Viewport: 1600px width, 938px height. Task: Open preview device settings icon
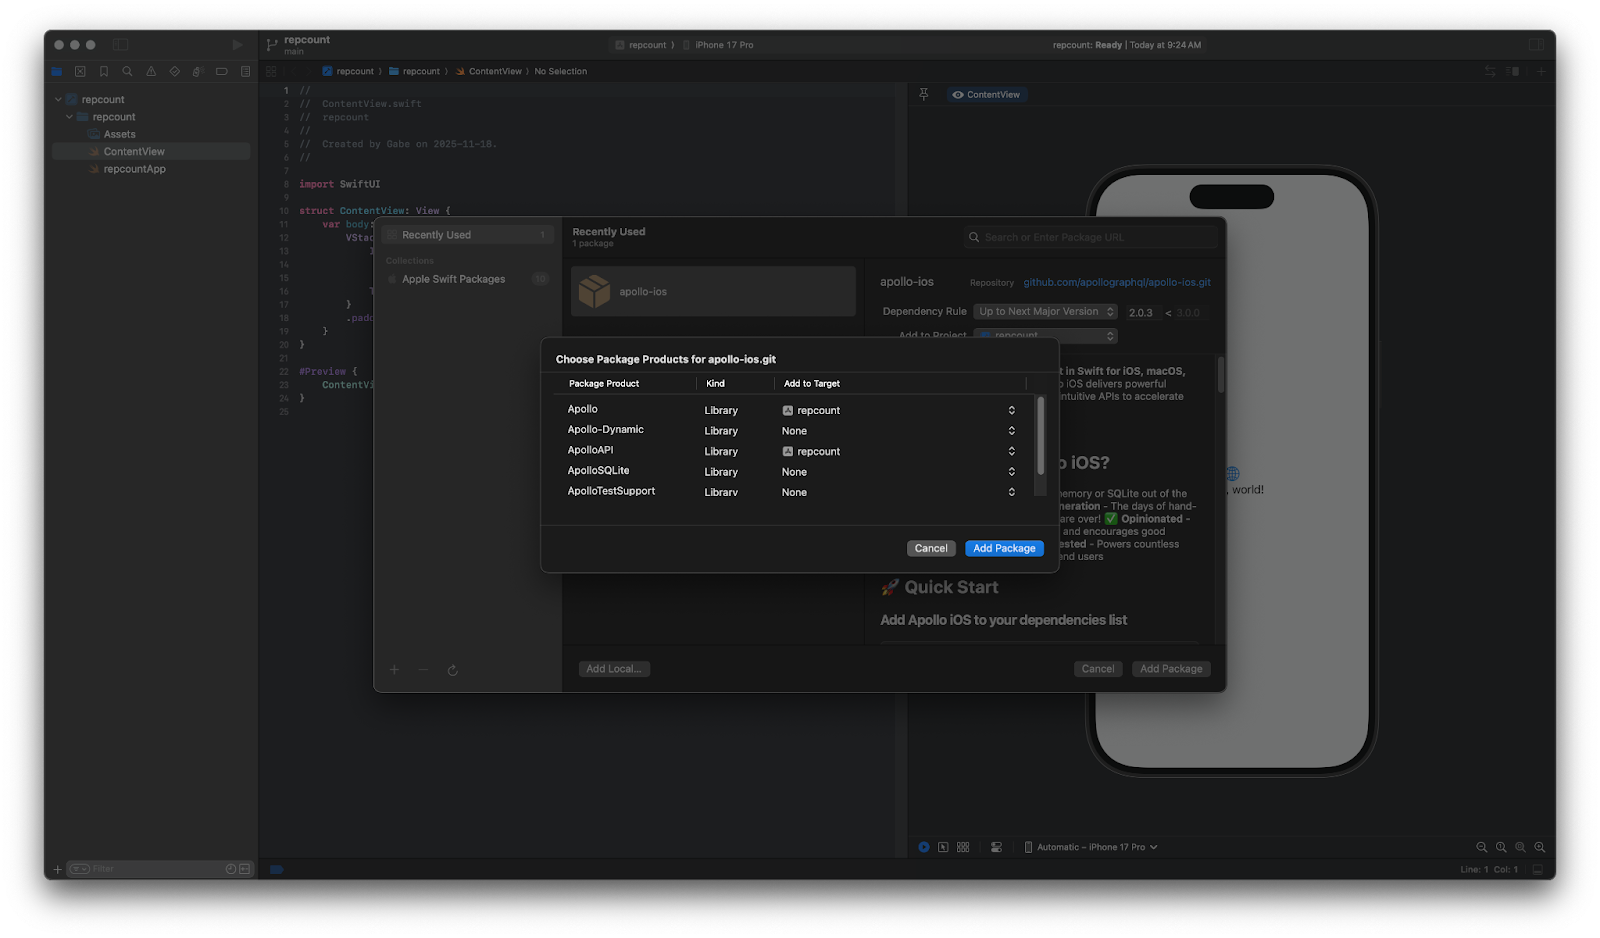[996, 847]
